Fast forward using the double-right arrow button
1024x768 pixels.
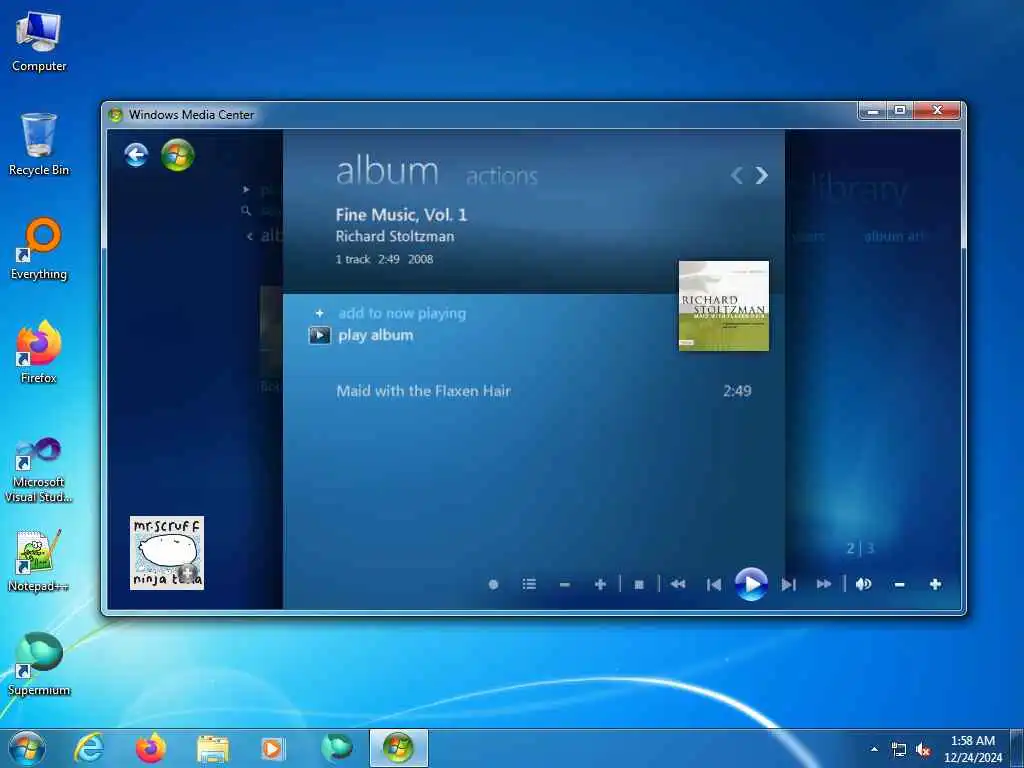click(x=824, y=584)
